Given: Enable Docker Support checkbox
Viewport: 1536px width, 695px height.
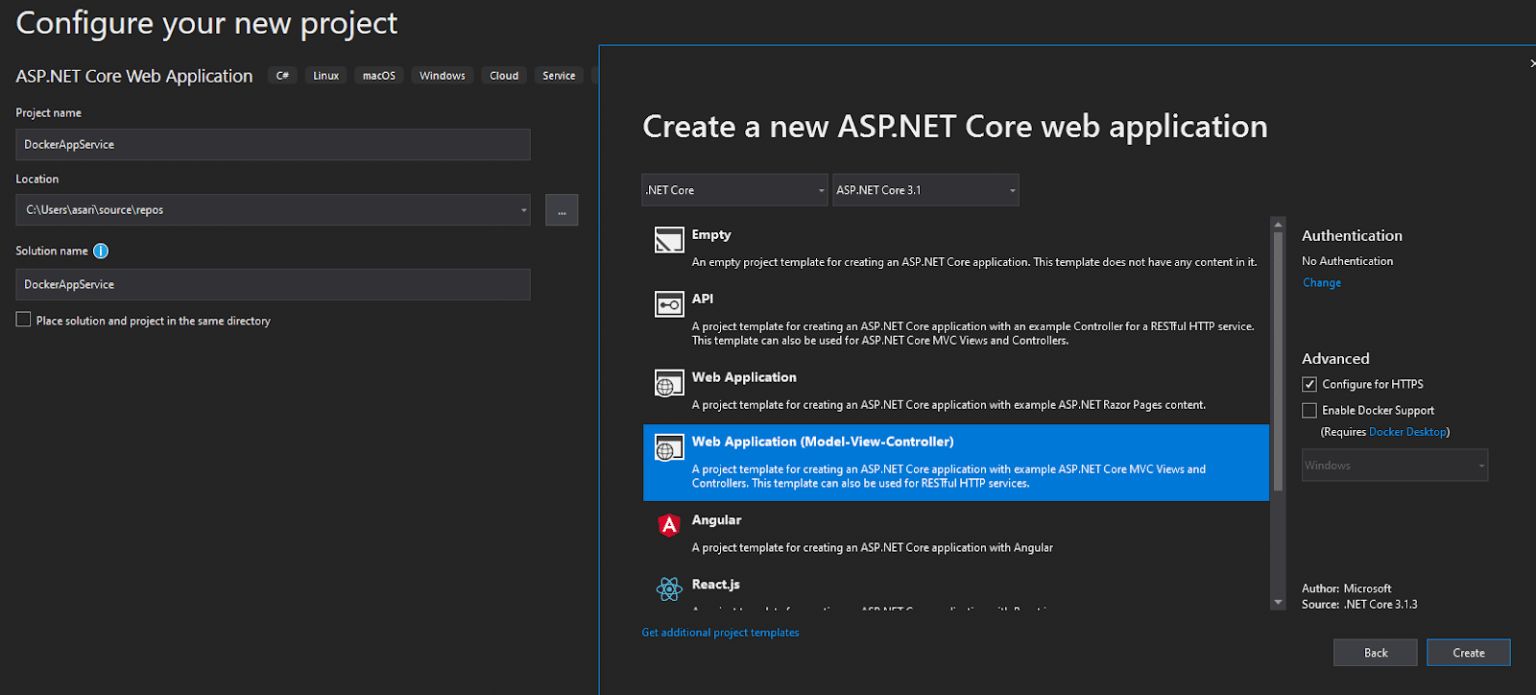Looking at the screenshot, I should click(1310, 410).
